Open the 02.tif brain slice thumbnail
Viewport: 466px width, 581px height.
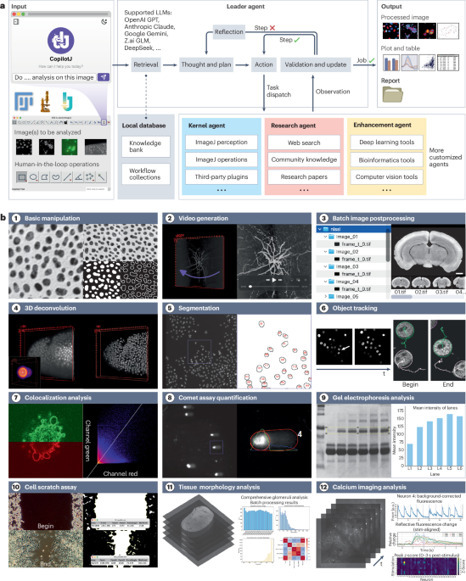pyautogui.click(x=421, y=283)
